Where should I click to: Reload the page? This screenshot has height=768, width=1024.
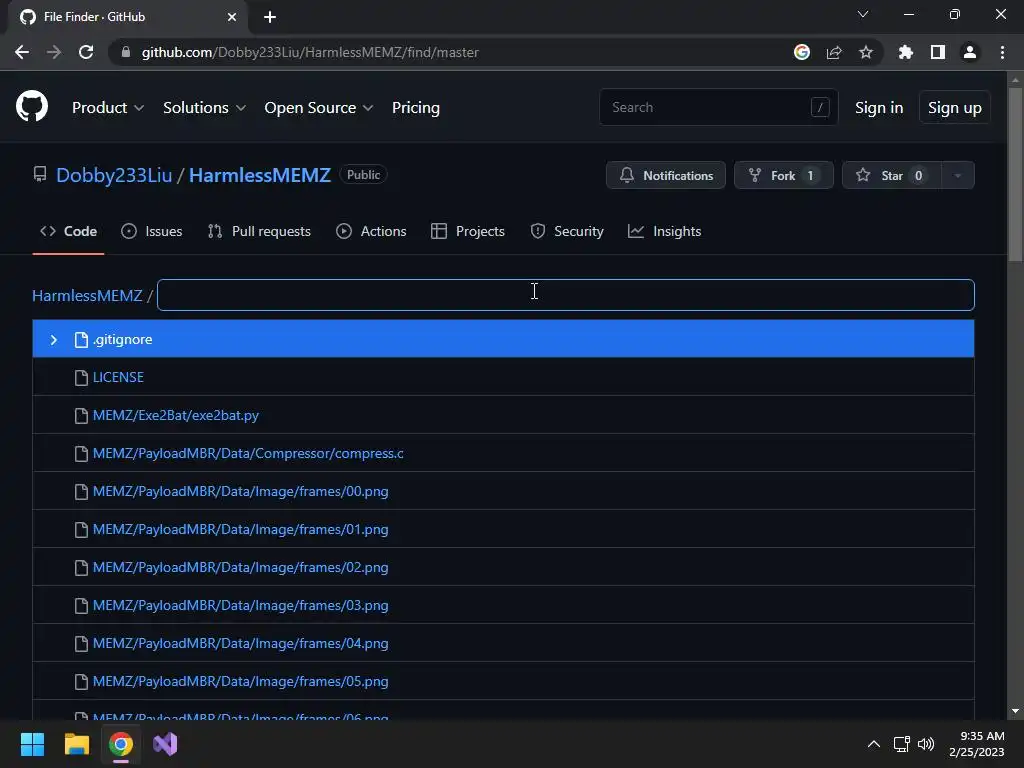86,52
